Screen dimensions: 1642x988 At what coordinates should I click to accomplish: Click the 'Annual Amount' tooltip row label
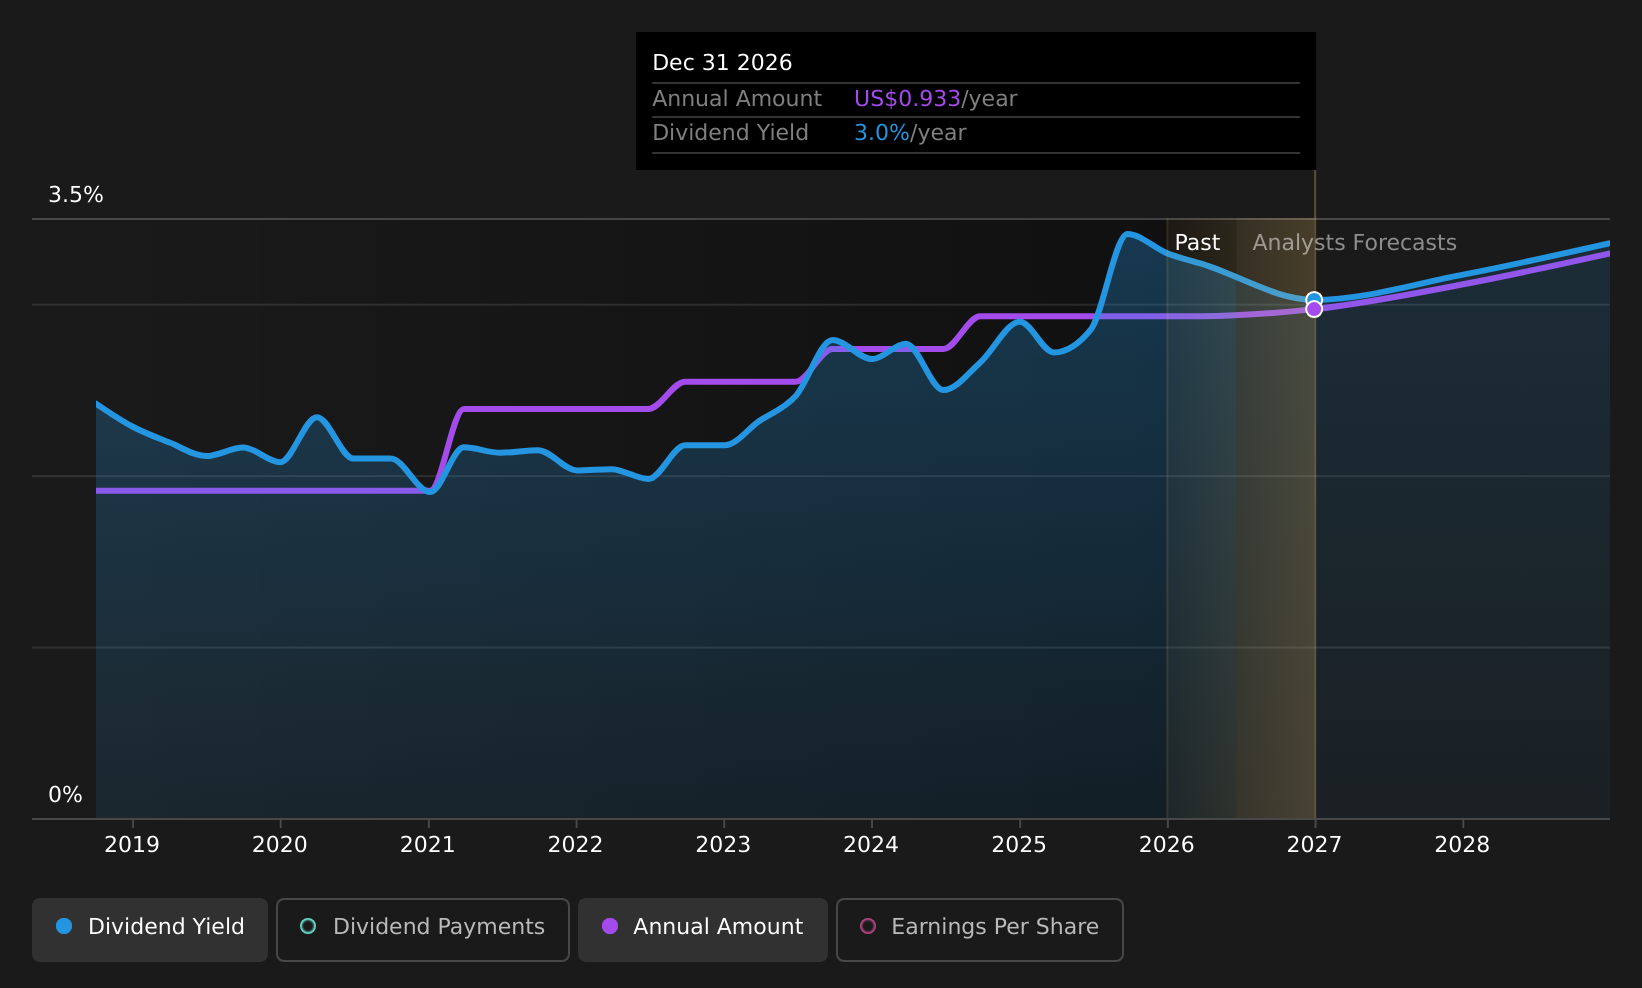click(x=737, y=99)
